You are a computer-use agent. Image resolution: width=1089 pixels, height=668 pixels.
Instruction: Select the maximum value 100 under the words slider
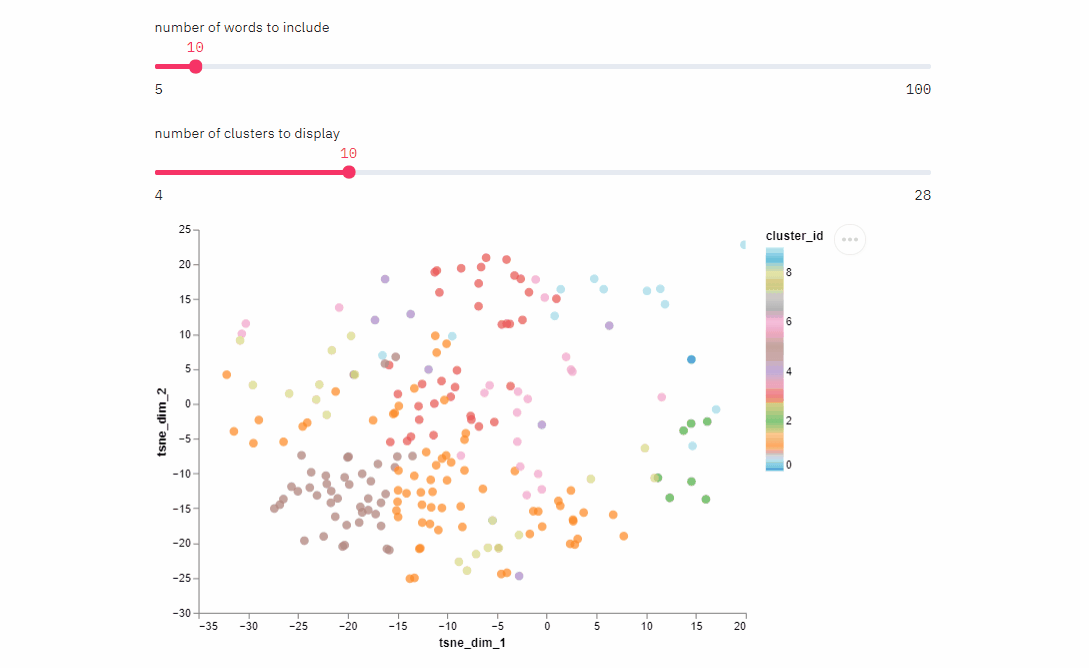tap(917, 89)
